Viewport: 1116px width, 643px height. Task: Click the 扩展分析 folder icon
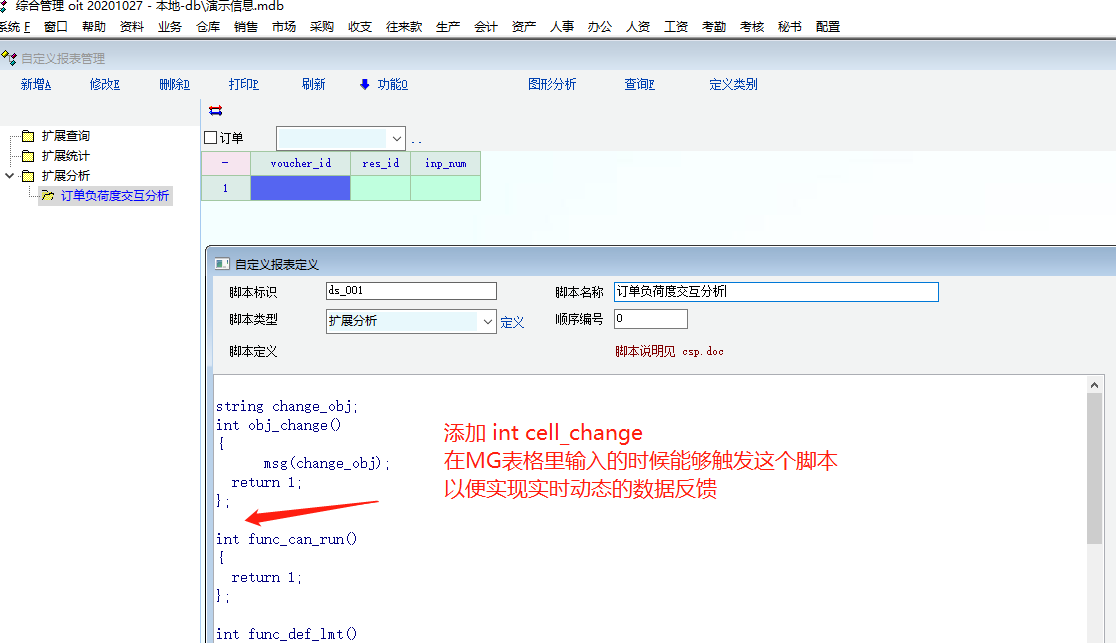point(28,176)
